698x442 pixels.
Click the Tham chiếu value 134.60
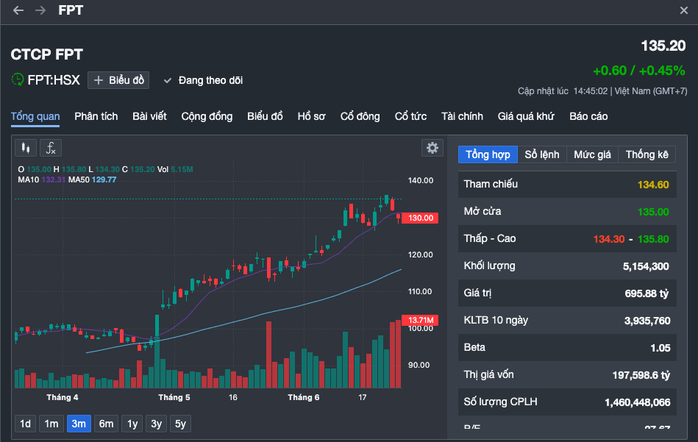tap(653, 185)
